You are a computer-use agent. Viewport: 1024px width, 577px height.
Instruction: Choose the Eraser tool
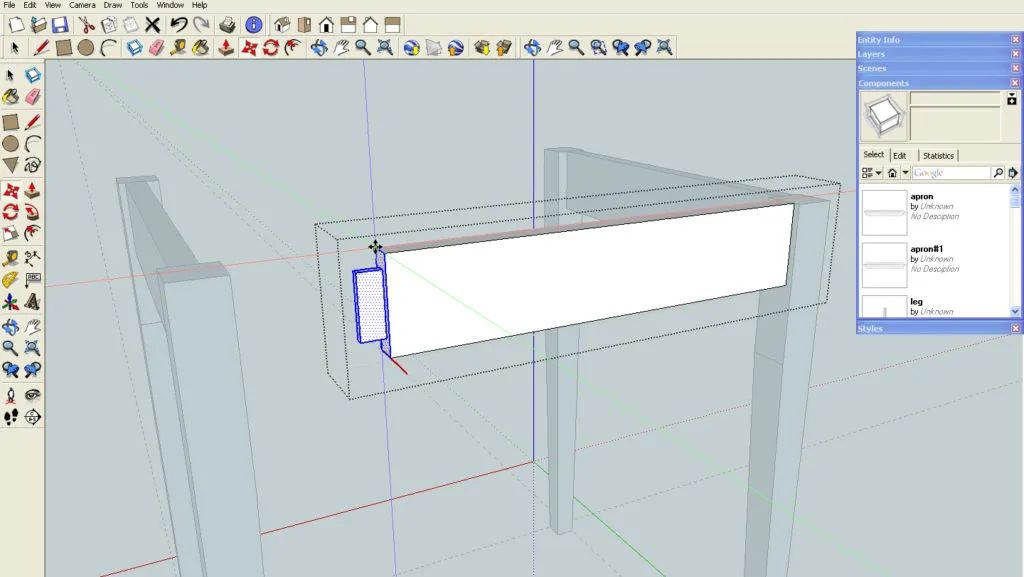pos(30,98)
